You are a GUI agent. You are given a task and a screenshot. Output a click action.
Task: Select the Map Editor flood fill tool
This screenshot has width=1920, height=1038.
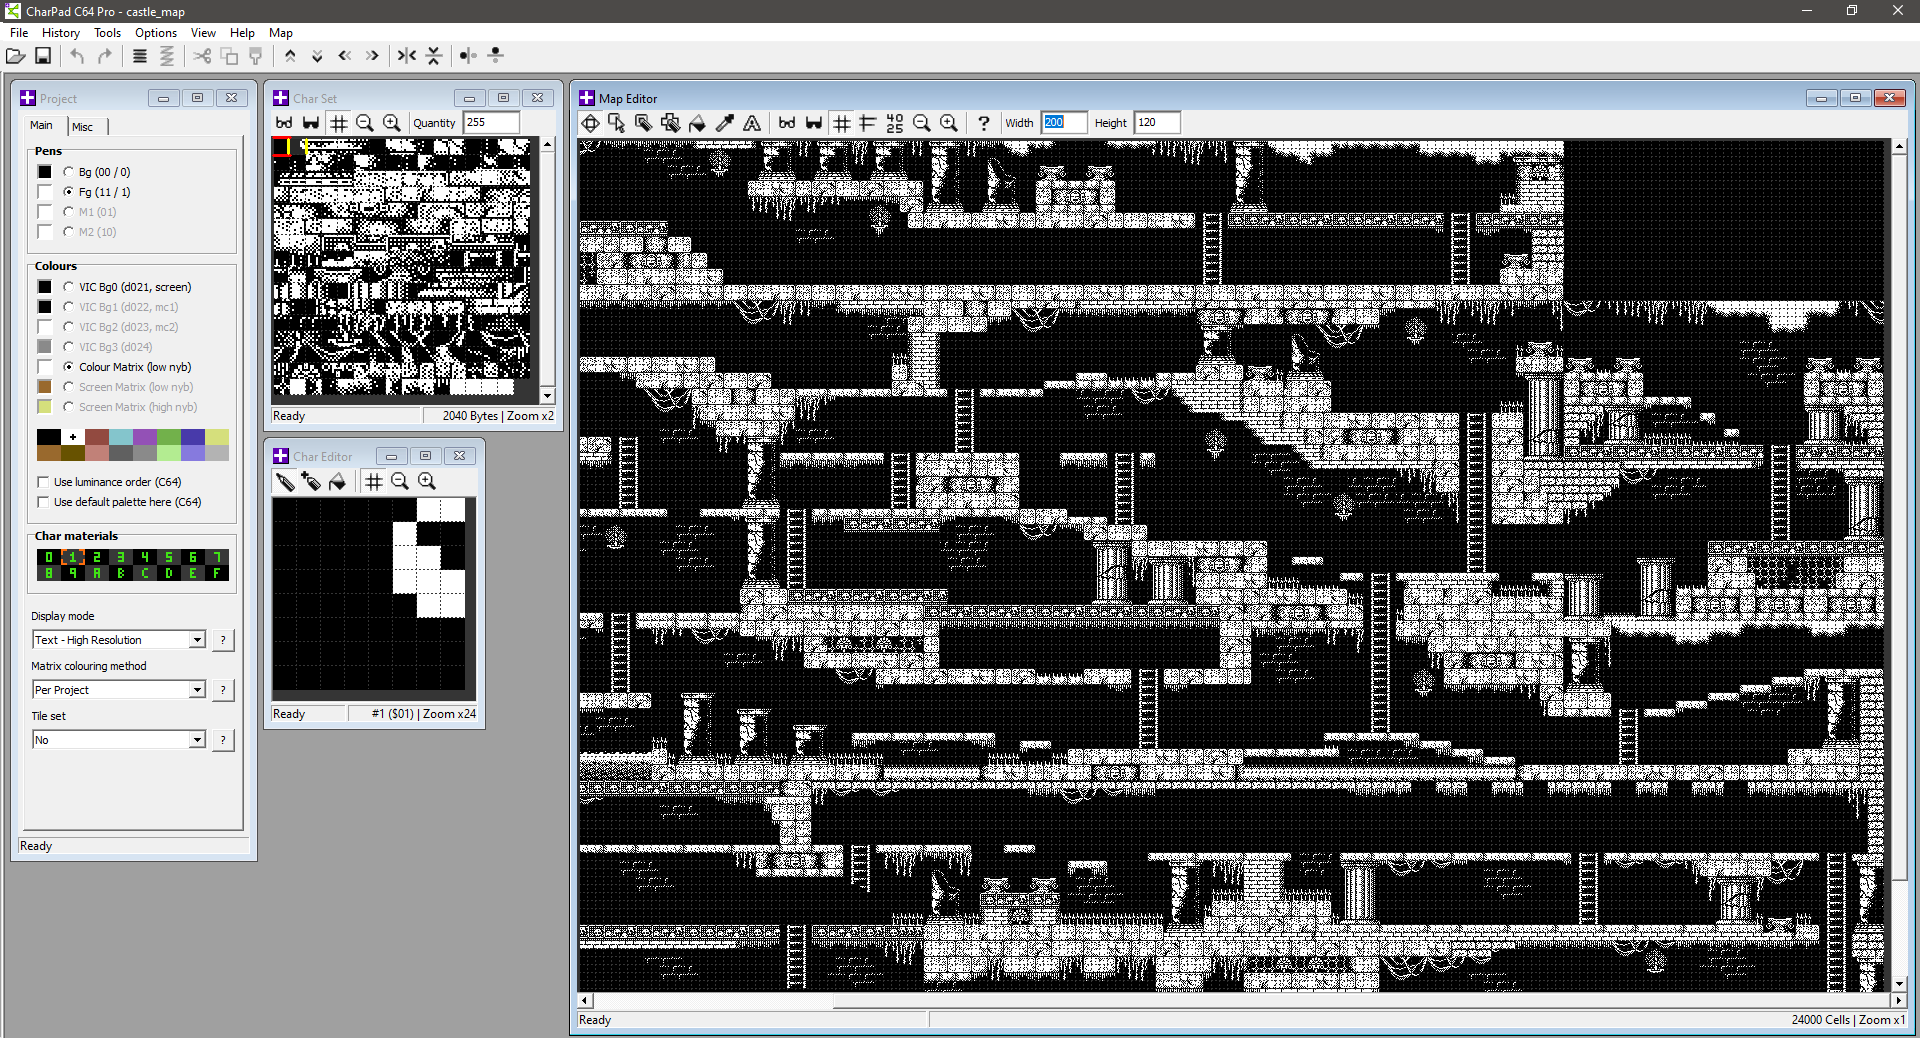click(698, 123)
